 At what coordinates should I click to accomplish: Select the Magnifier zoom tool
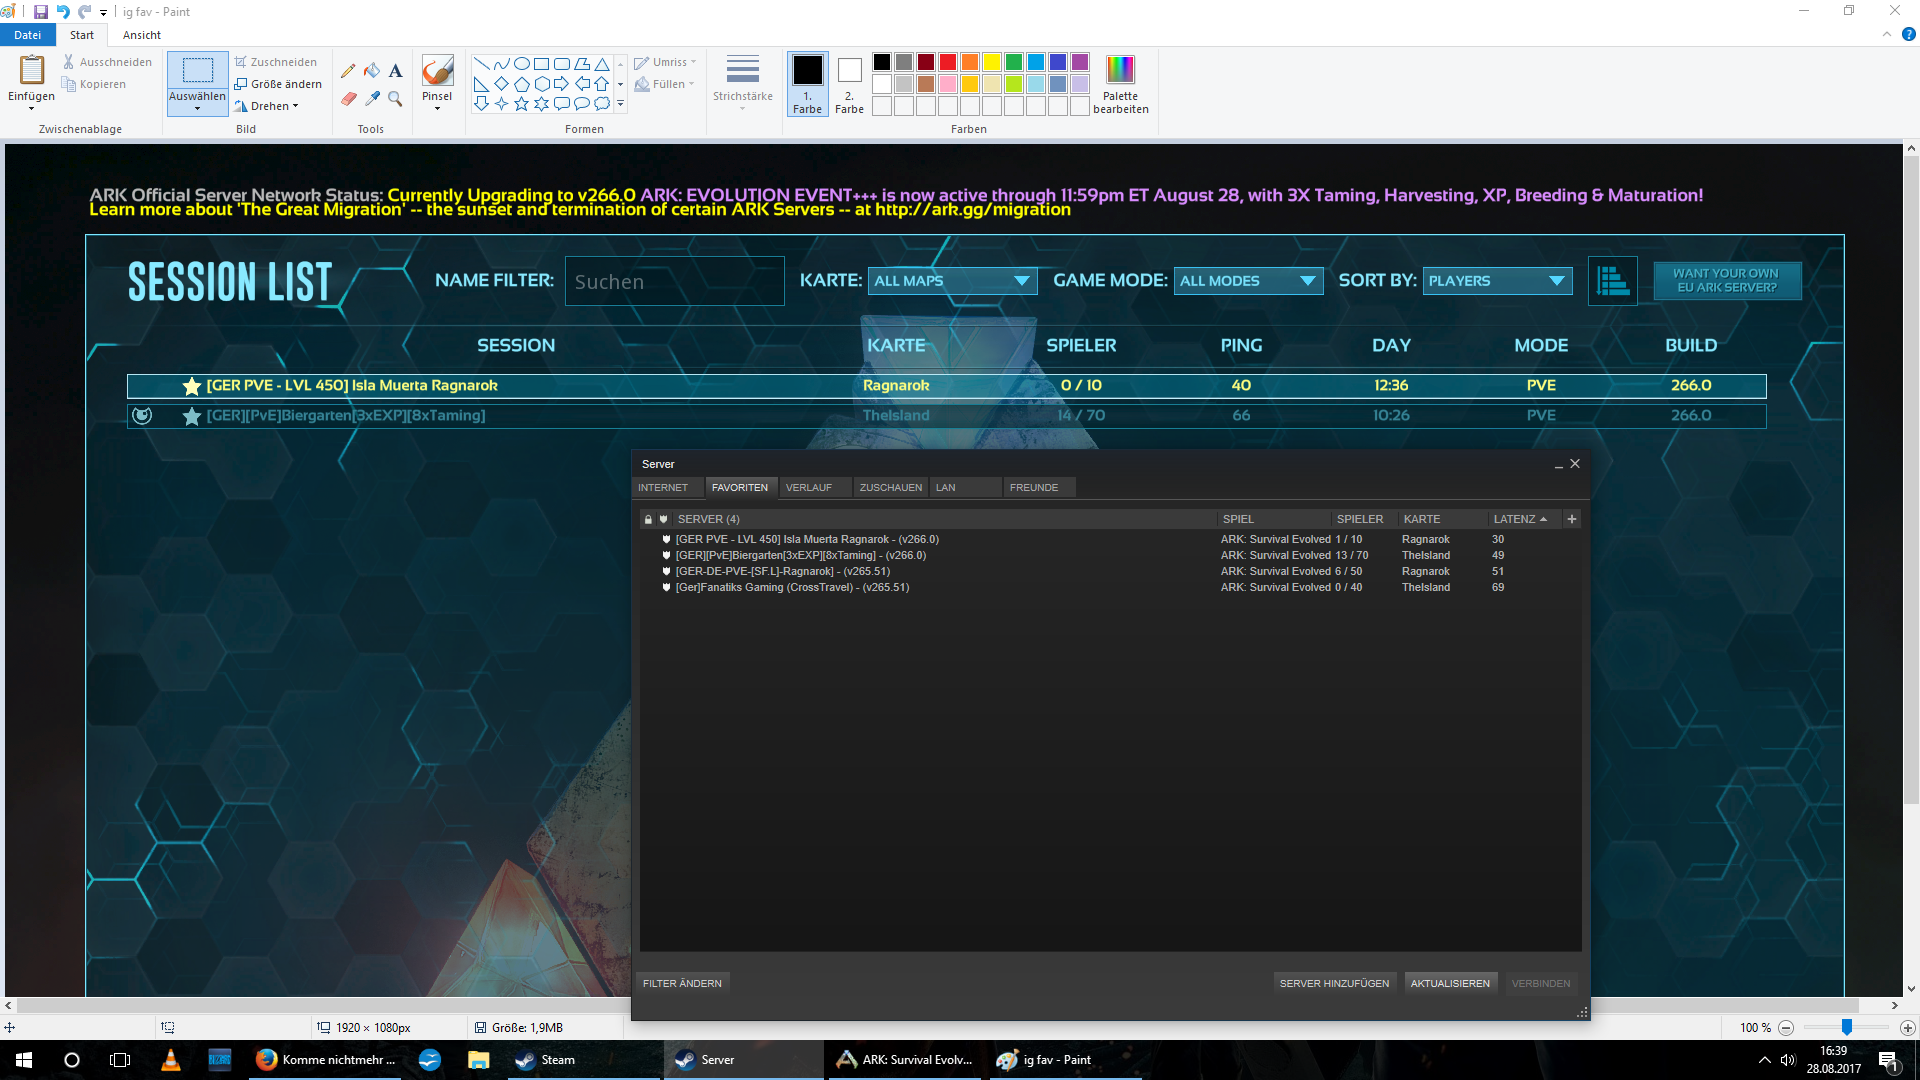coord(396,98)
